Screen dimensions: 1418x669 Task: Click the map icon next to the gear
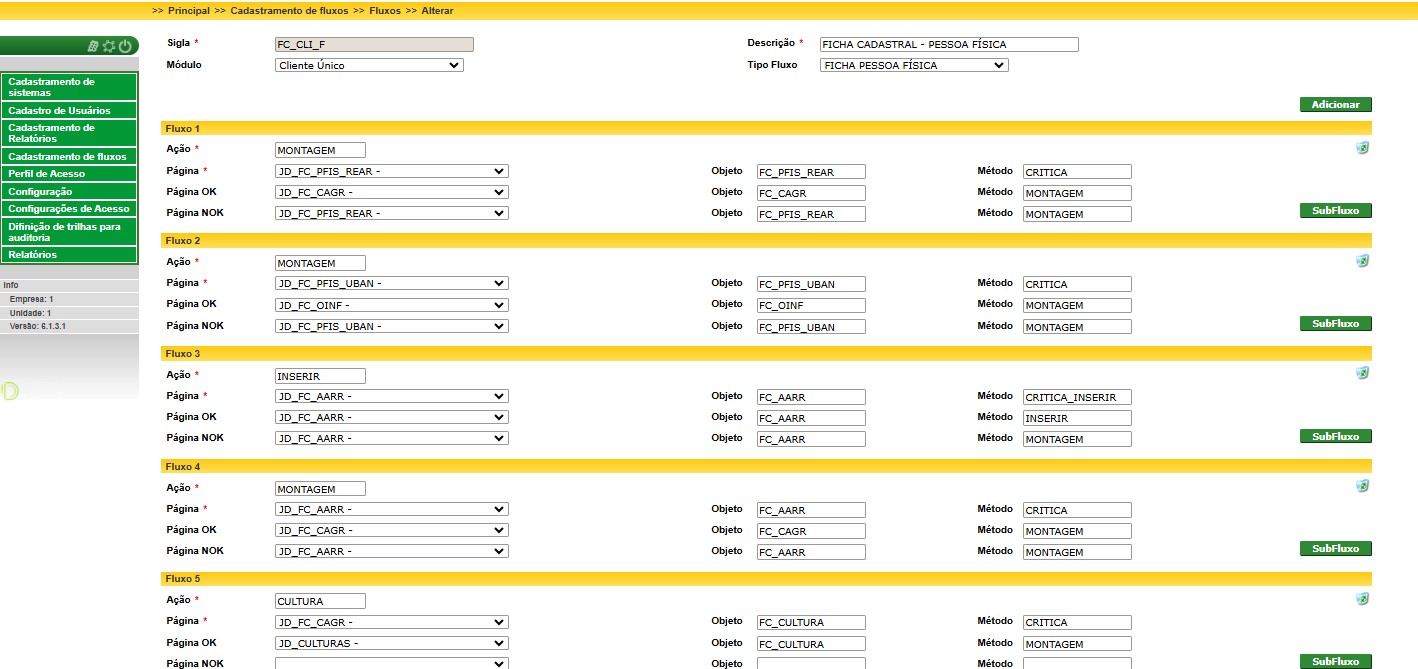tap(93, 46)
